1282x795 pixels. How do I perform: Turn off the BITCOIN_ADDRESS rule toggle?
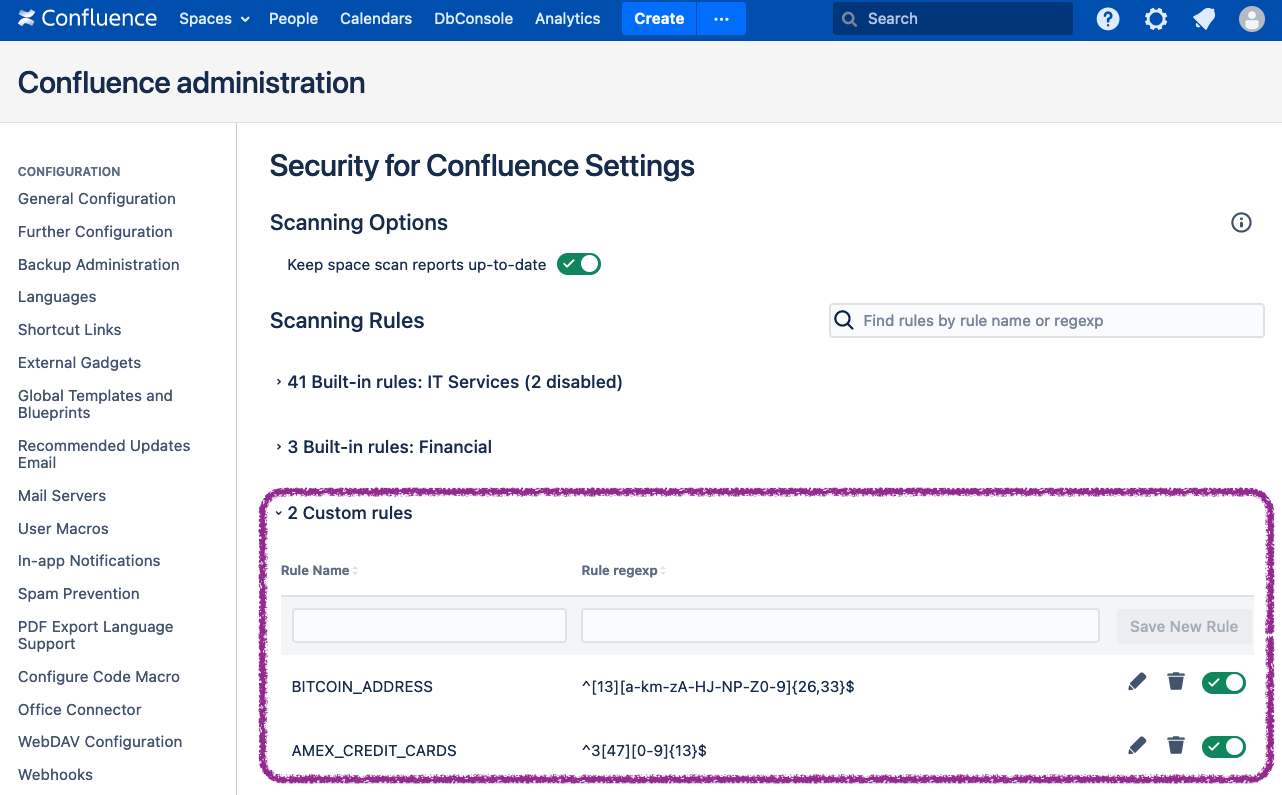tap(1224, 682)
